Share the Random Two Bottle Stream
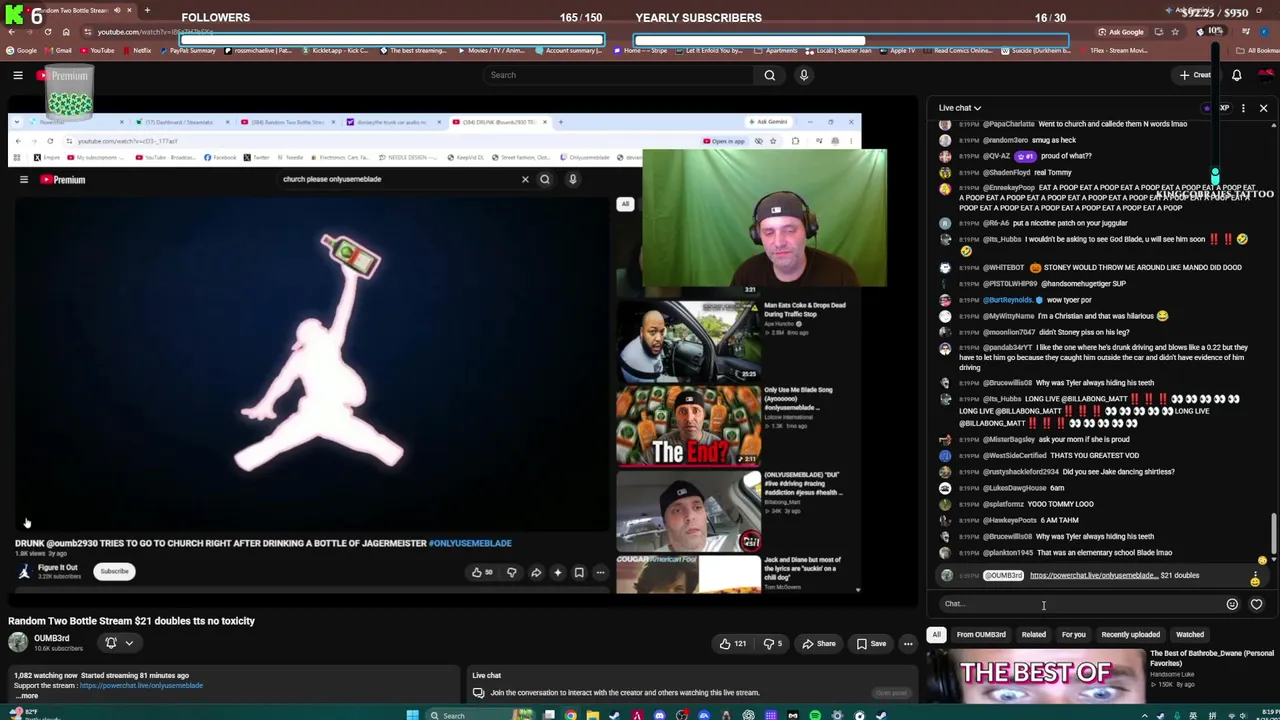The width and height of the screenshot is (1280, 720). (818, 644)
